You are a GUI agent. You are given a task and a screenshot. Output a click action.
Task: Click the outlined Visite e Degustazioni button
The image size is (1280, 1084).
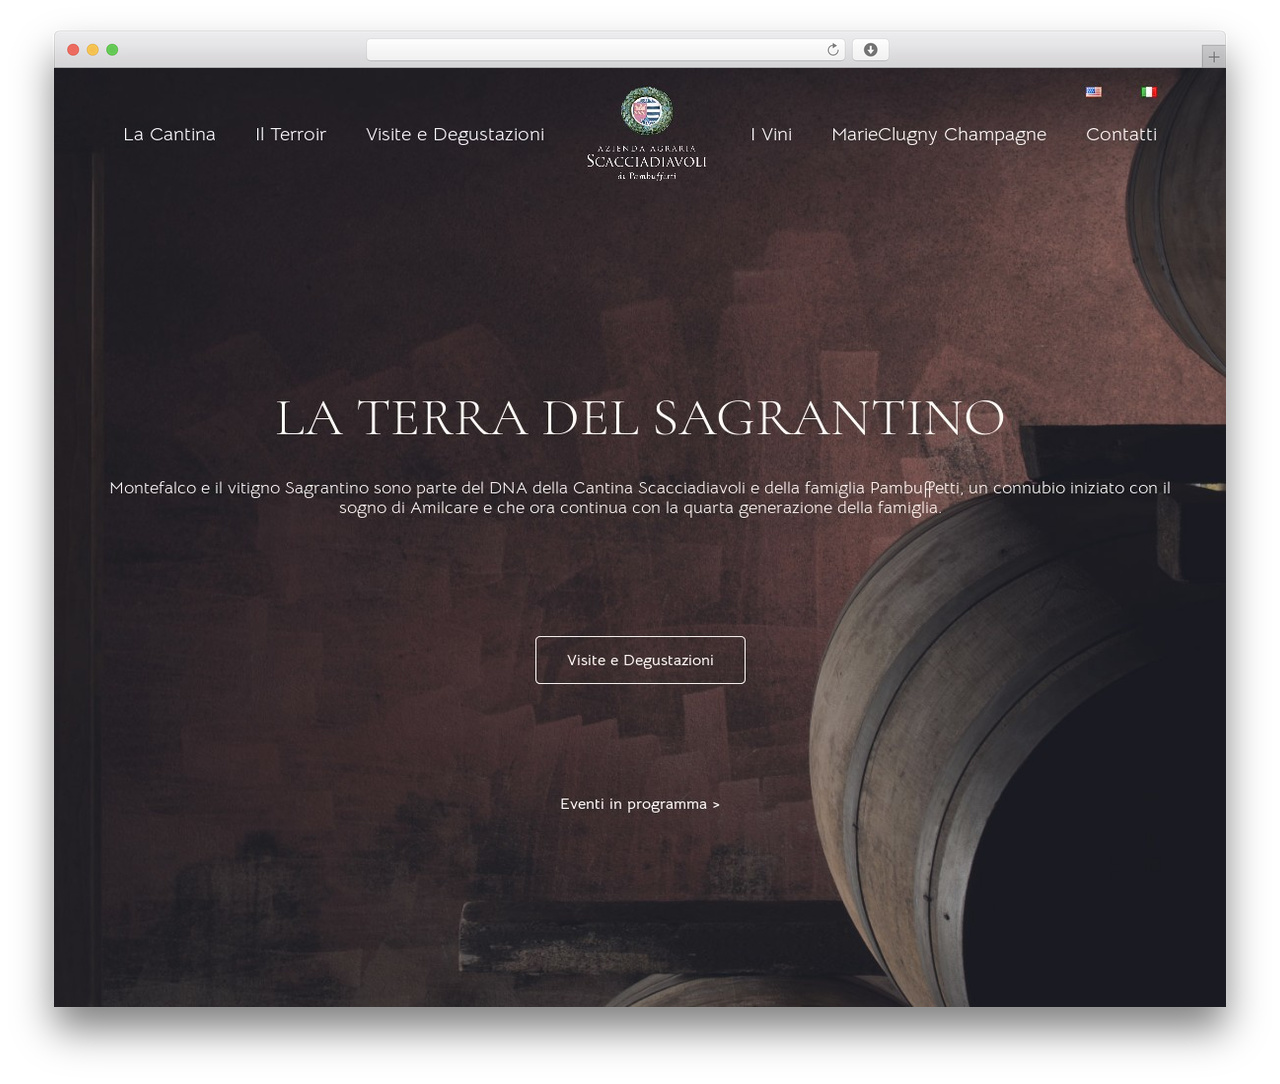640,660
